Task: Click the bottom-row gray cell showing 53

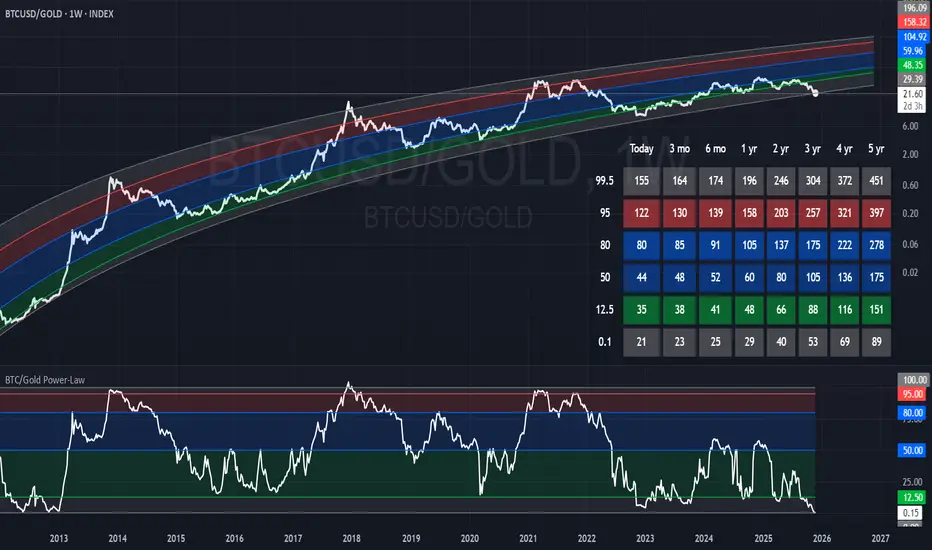Action: [x=813, y=342]
